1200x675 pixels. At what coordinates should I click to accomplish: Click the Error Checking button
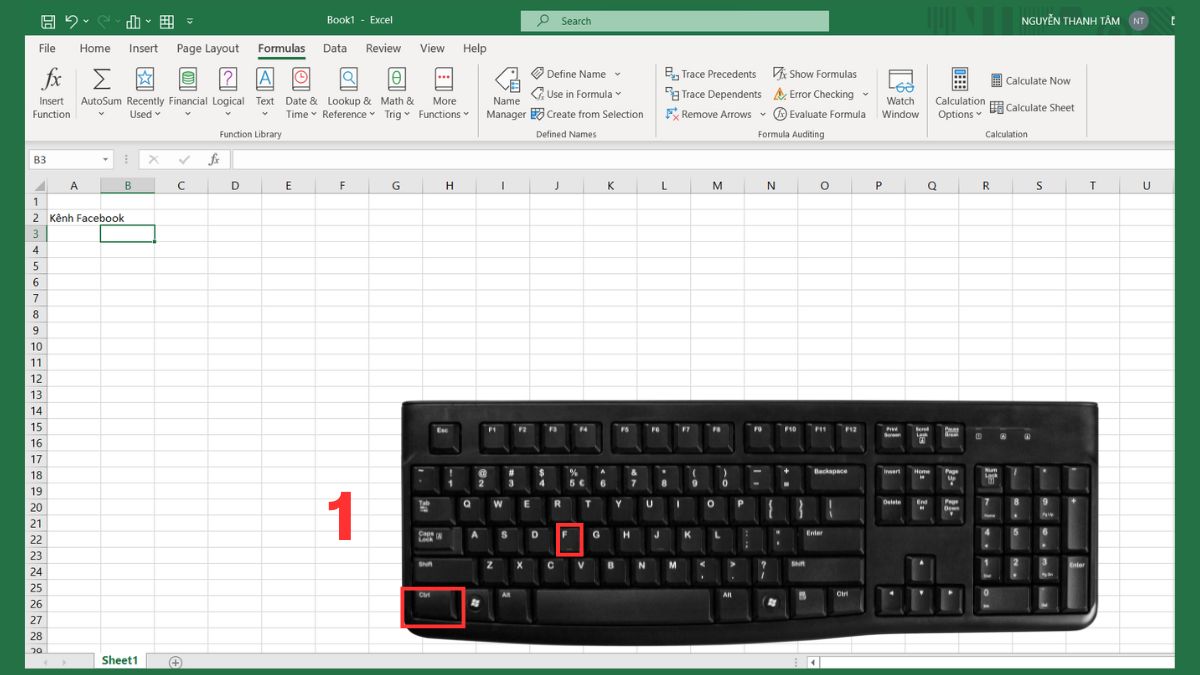pyautogui.click(x=814, y=94)
